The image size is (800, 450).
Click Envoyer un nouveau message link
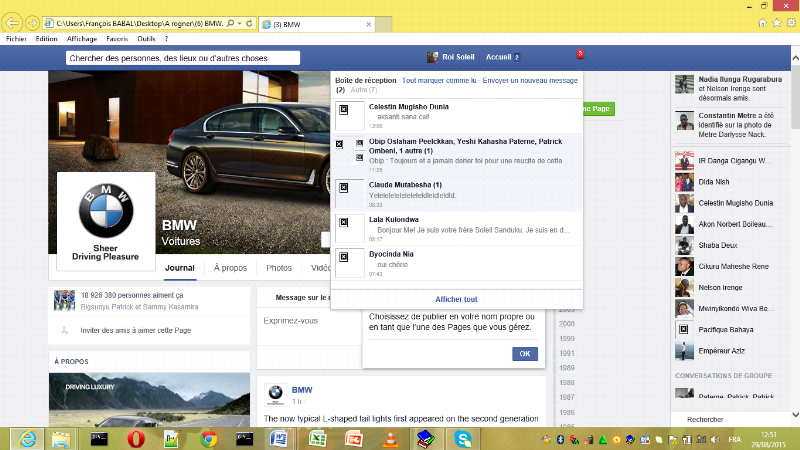click(x=530, y=80)
